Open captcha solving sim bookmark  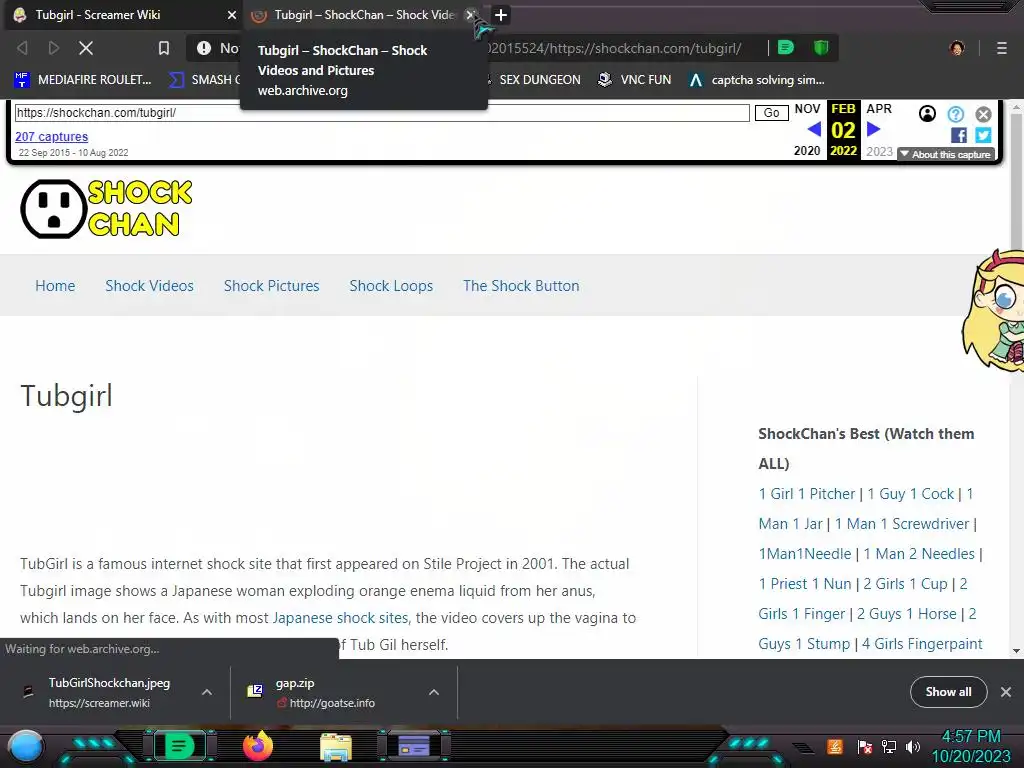[x=758, y=80]
